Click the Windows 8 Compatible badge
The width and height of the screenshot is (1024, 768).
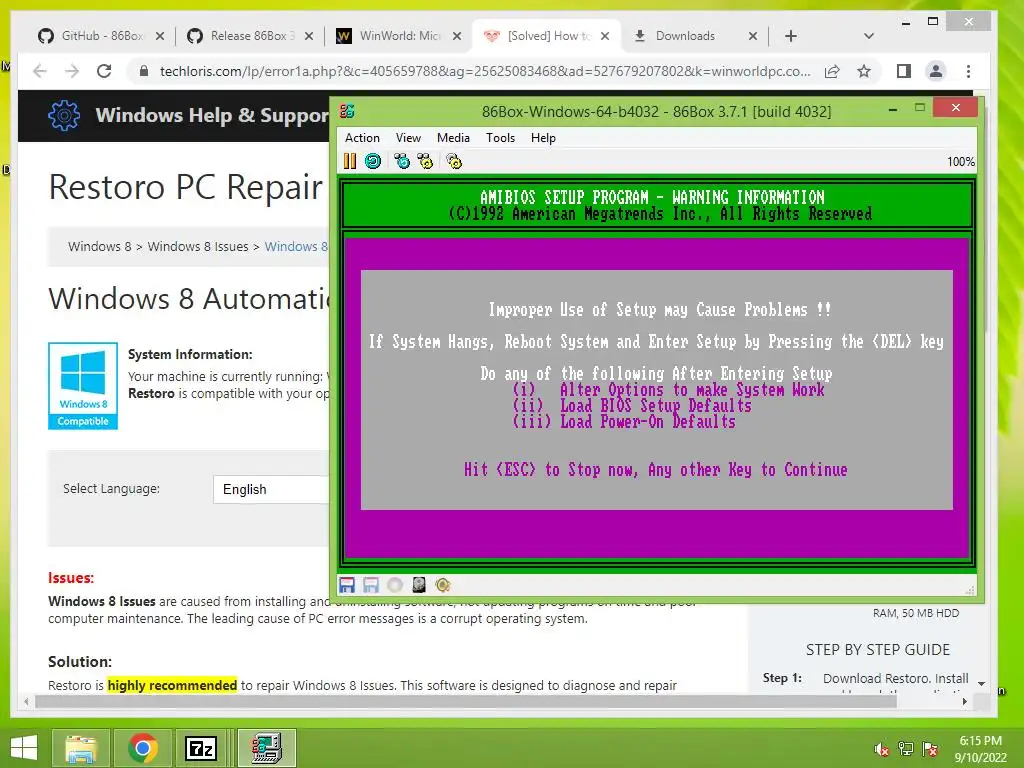[83, 386]
